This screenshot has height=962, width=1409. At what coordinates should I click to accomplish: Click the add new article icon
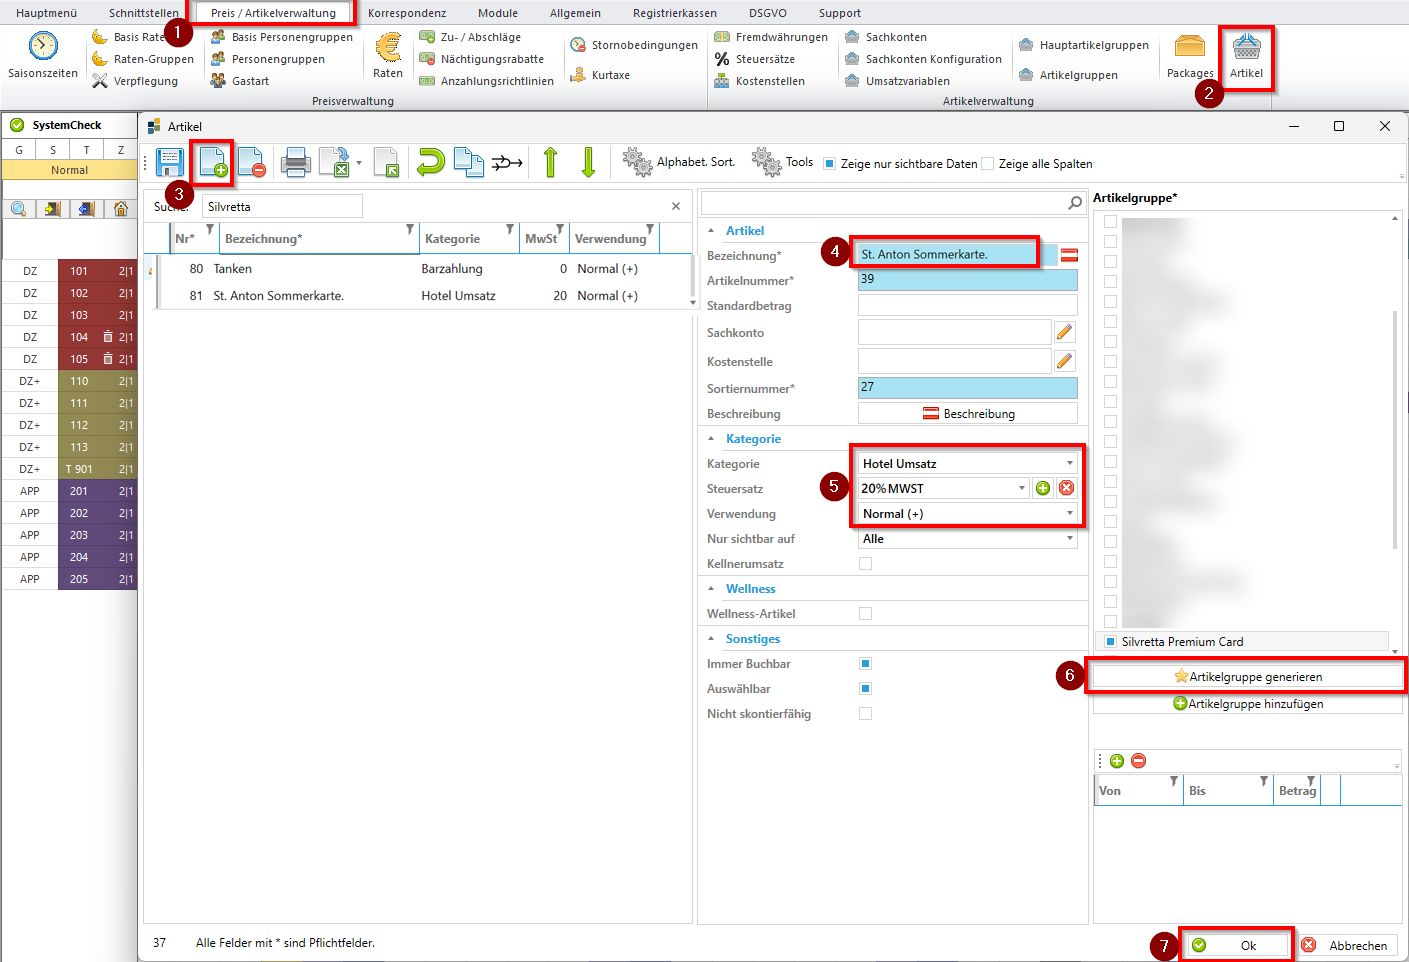[213, 162]
